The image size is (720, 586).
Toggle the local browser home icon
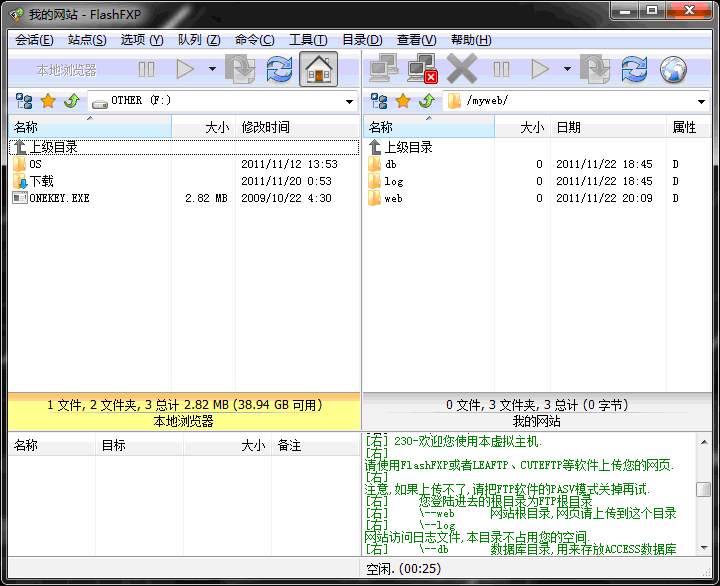tap(319, 69)
